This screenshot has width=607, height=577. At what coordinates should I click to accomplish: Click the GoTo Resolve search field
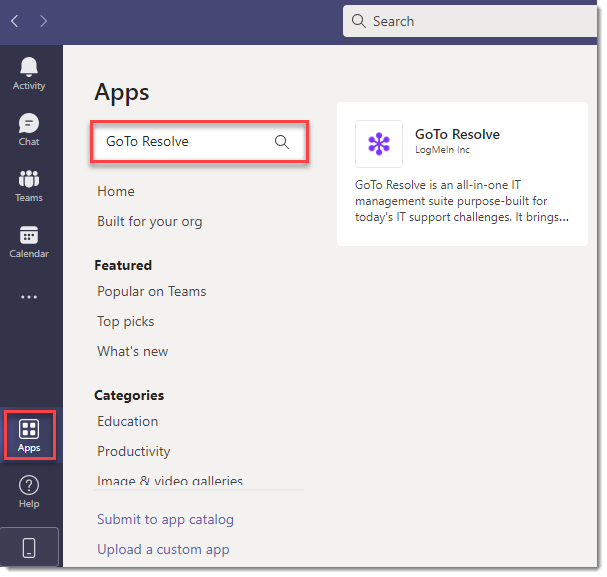tap(199, 142)
